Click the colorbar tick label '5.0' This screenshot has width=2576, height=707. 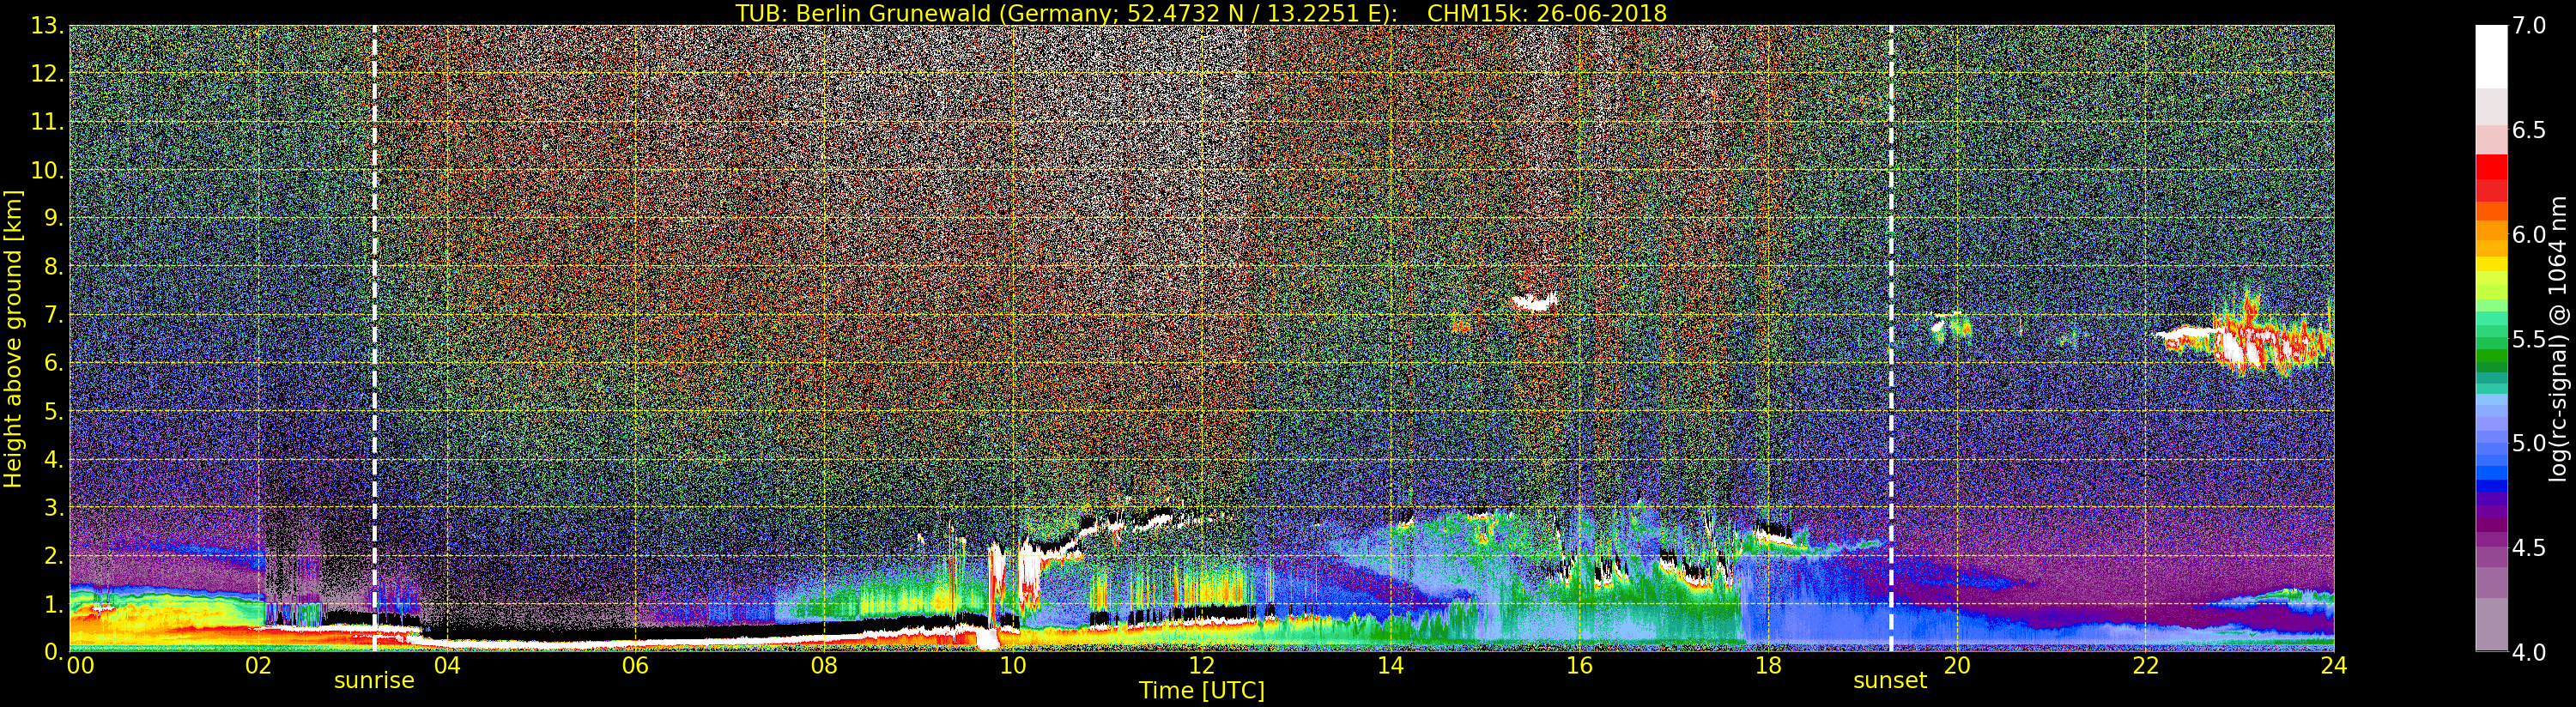2529,443
